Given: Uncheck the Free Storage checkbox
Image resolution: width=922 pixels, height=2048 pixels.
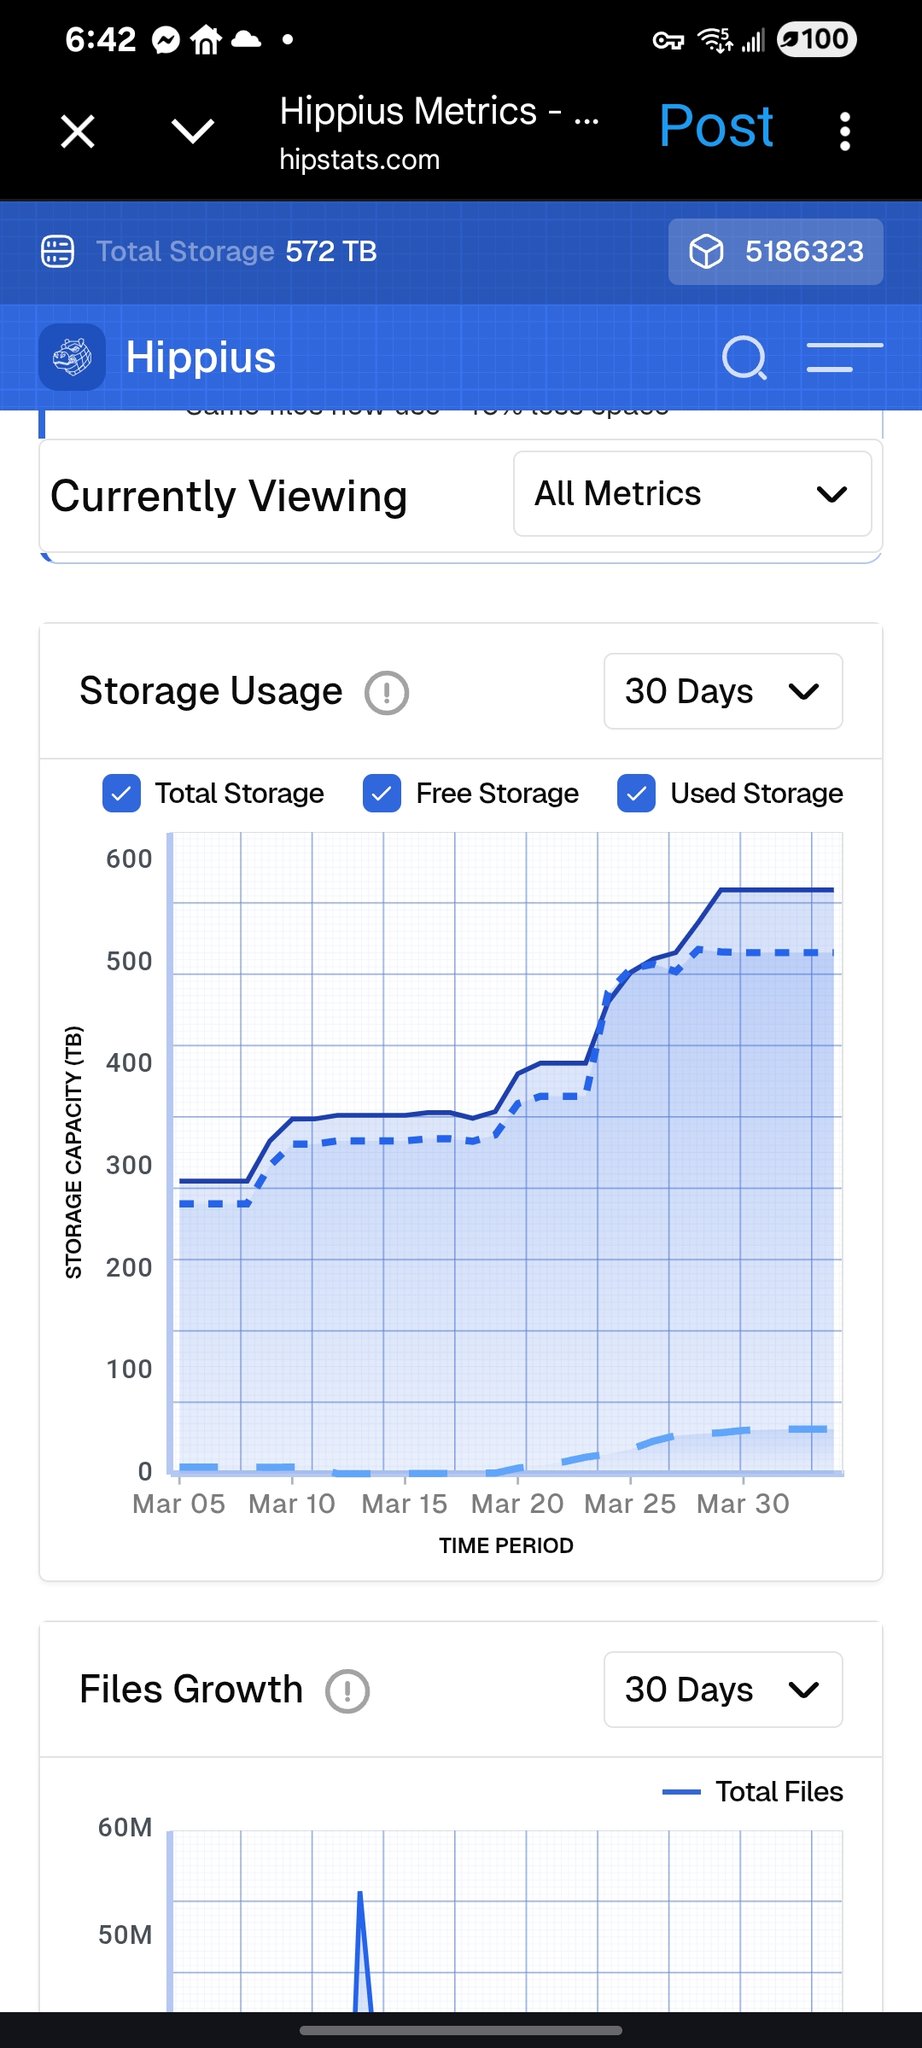Looking at the screenshot, I should [381, 794].
